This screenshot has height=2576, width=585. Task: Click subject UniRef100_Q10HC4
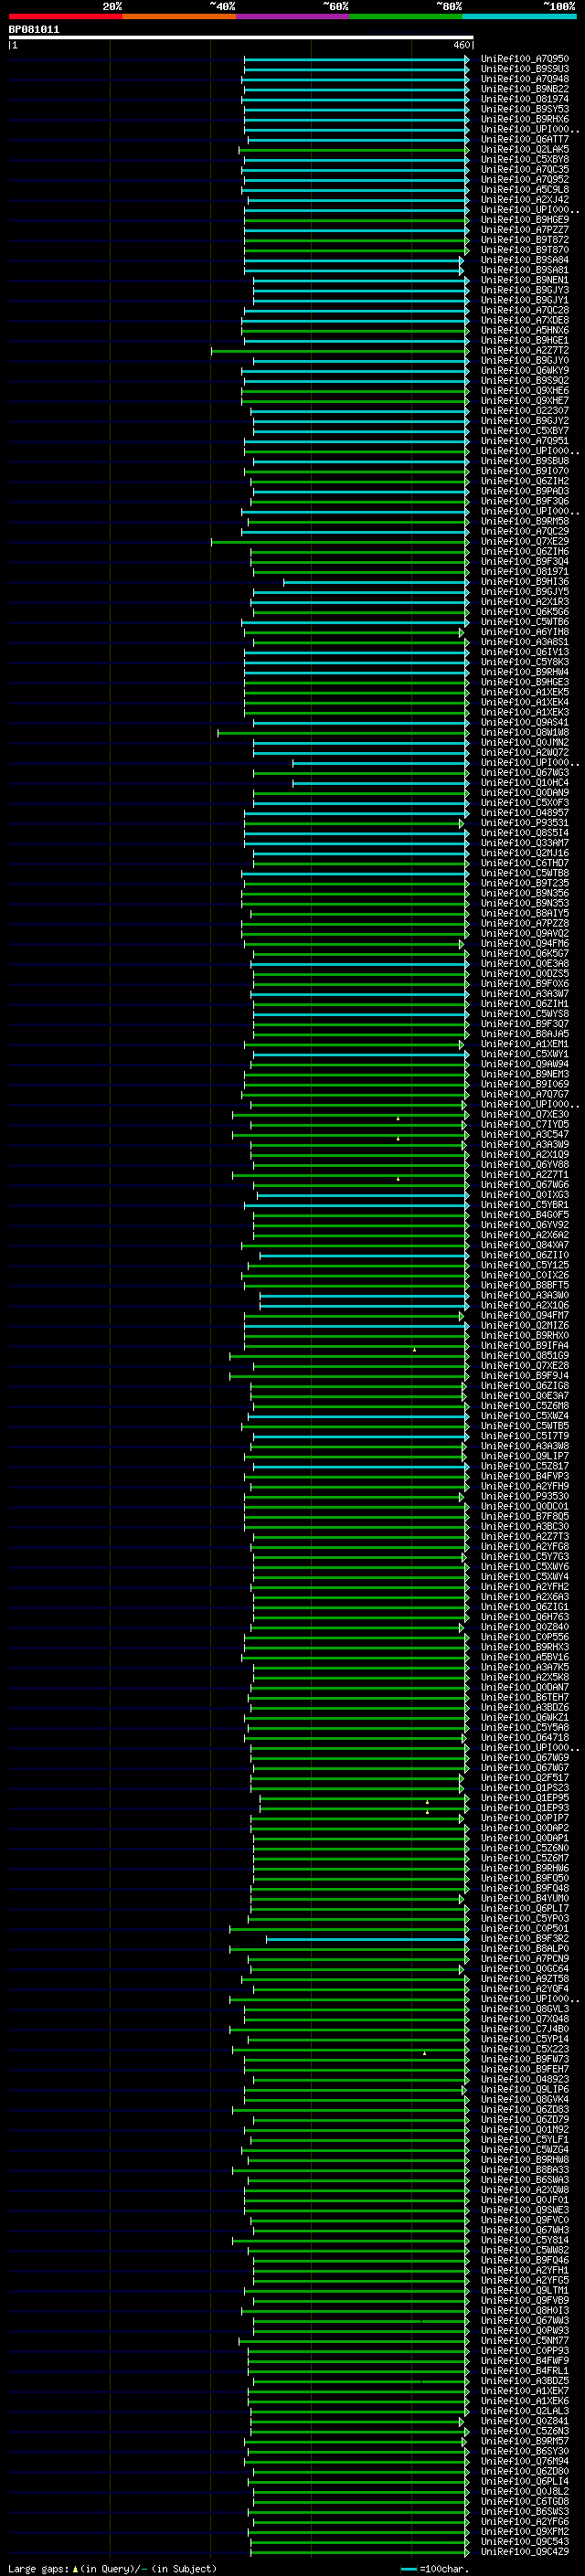524,782
